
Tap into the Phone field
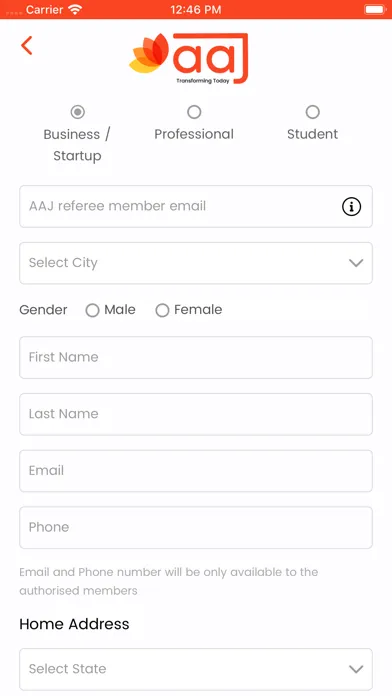point(196,528)
